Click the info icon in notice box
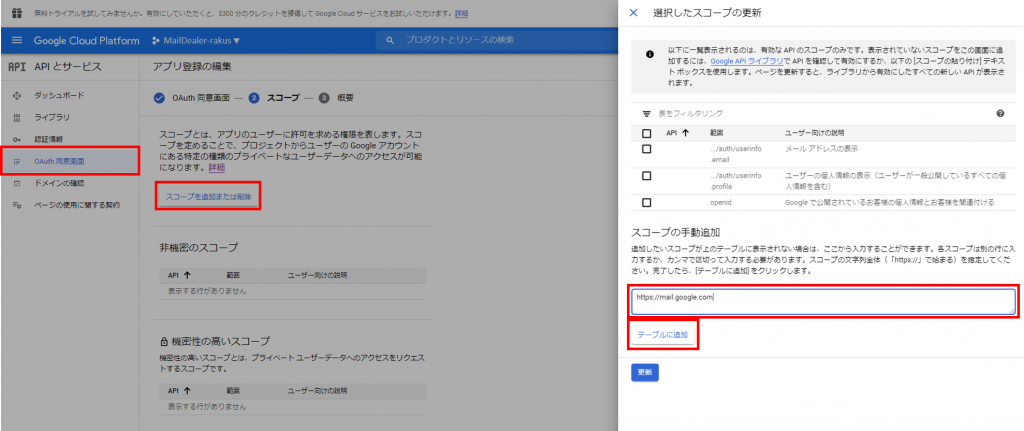1024x431 pixels. (x=650, y=54)
